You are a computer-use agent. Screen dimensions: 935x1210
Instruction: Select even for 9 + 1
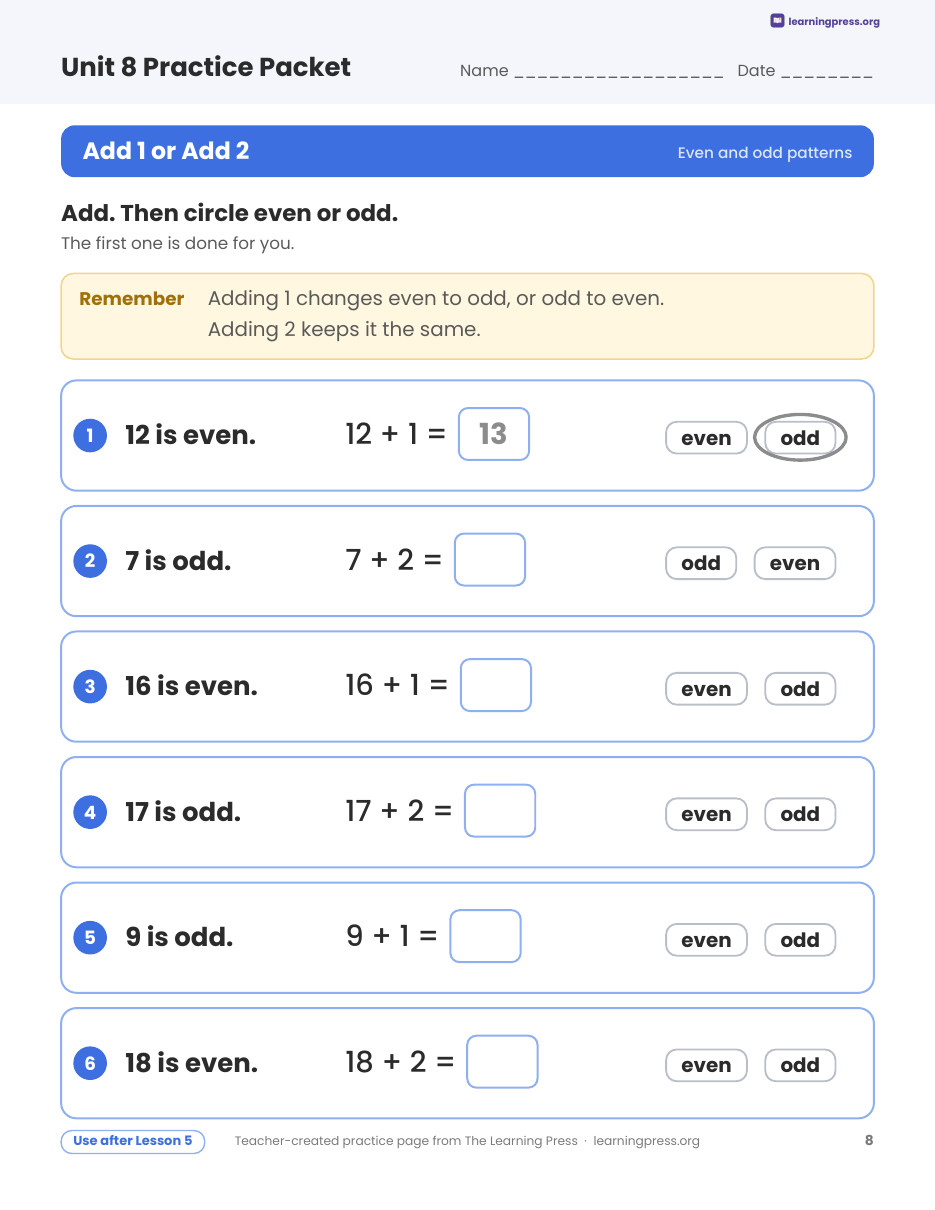click(706, 940)
